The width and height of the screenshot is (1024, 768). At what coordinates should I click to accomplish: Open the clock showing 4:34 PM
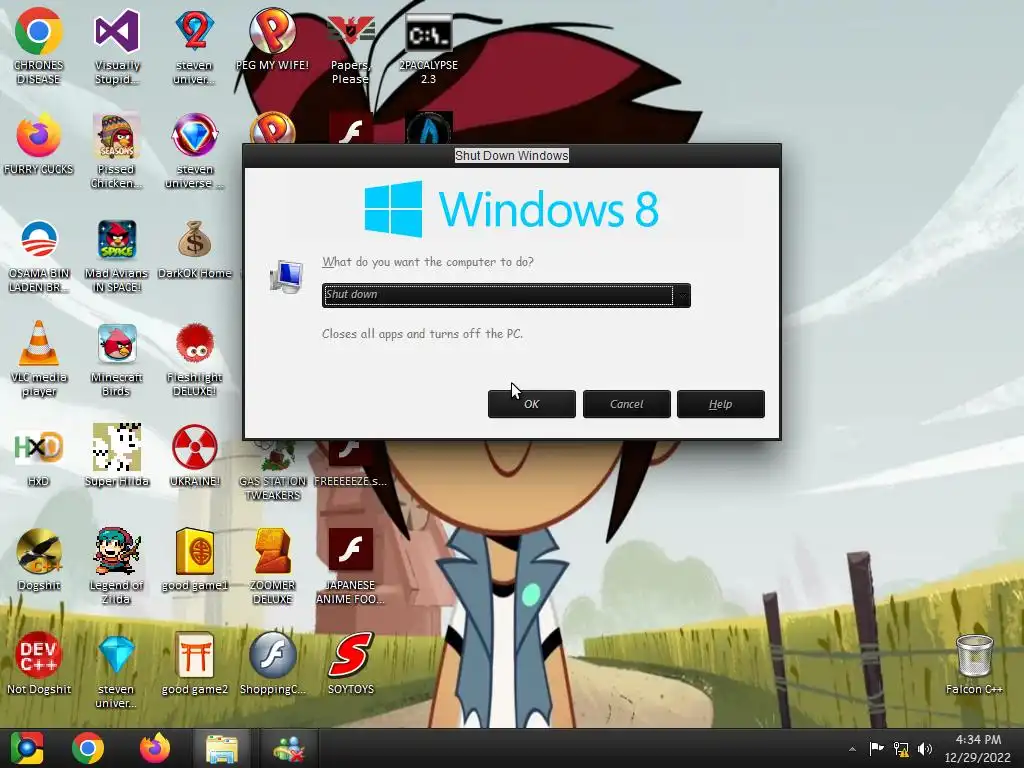coord(978,748)
